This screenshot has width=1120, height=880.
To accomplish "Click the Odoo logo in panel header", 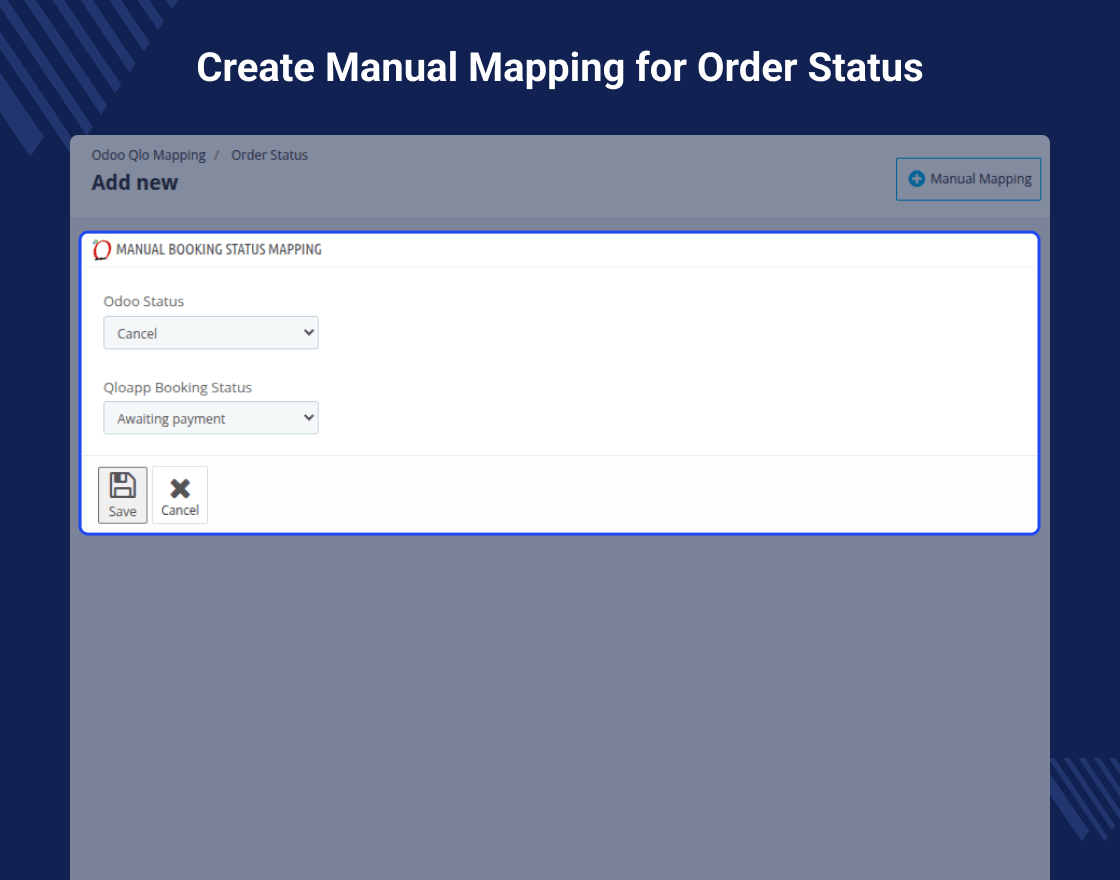I will [101, 249].
